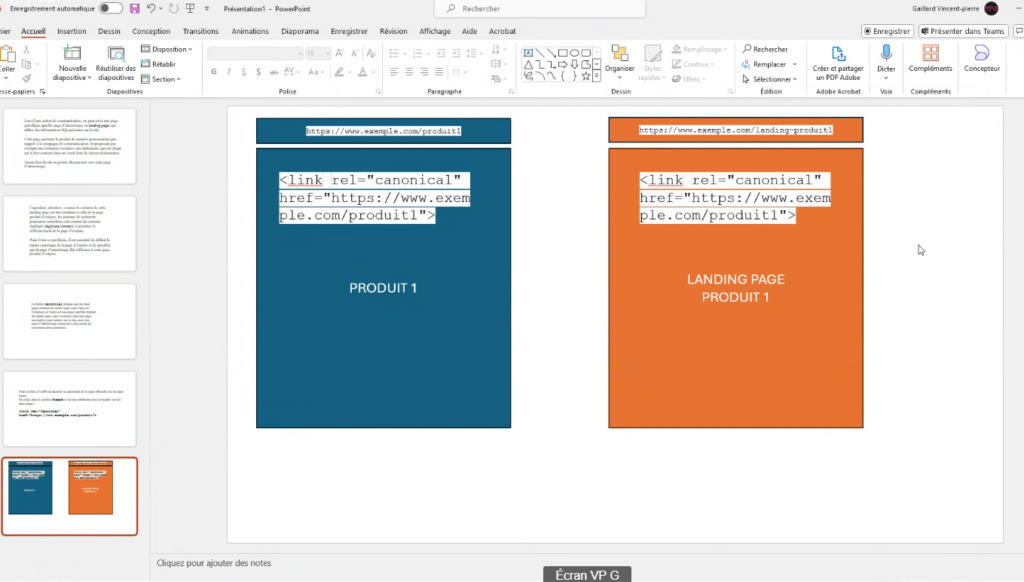
Task: Click the Undo arrow icon
Action: pos(151,8)
